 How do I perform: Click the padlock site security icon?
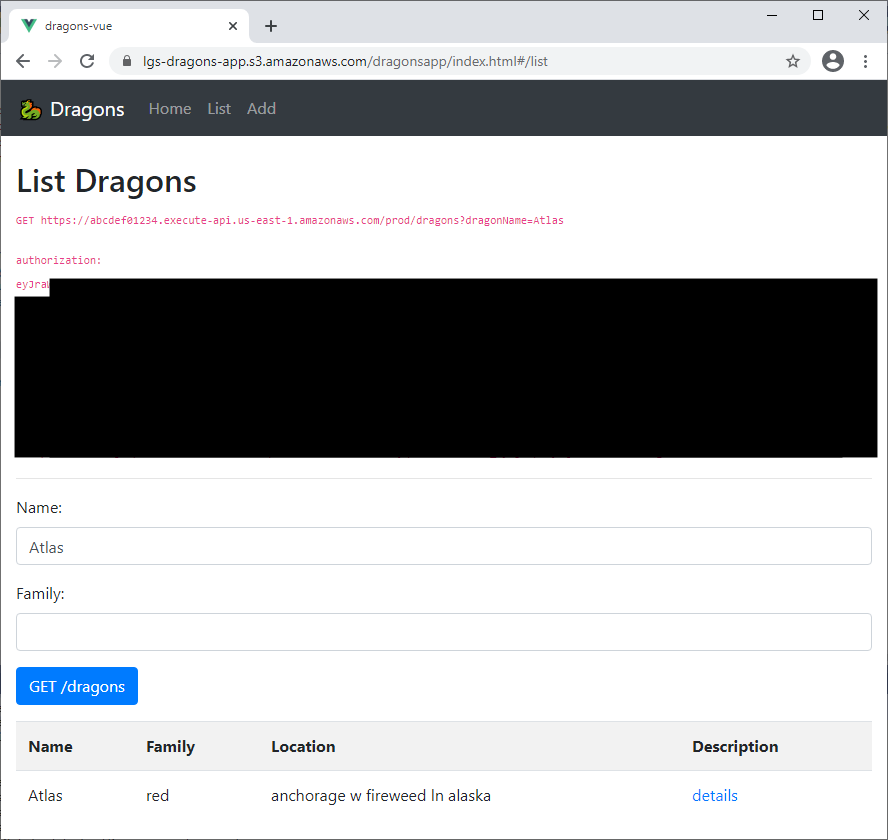(x=126, y=61)
